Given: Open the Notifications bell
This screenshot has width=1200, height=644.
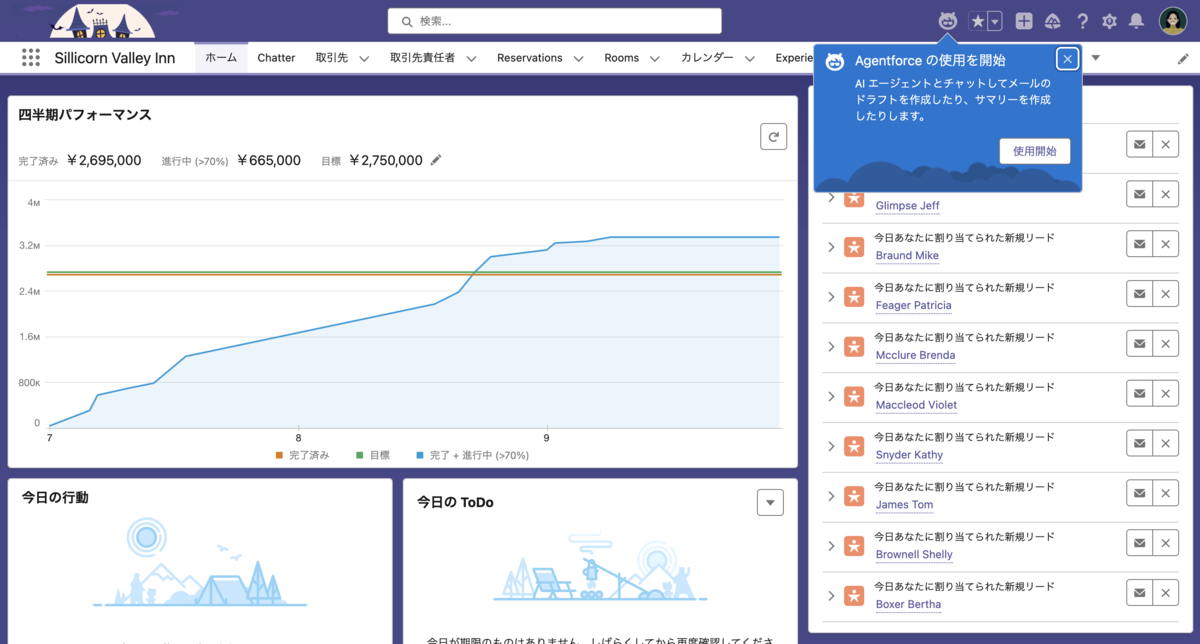Looking at the screenshot, I should click(1137, 21).
